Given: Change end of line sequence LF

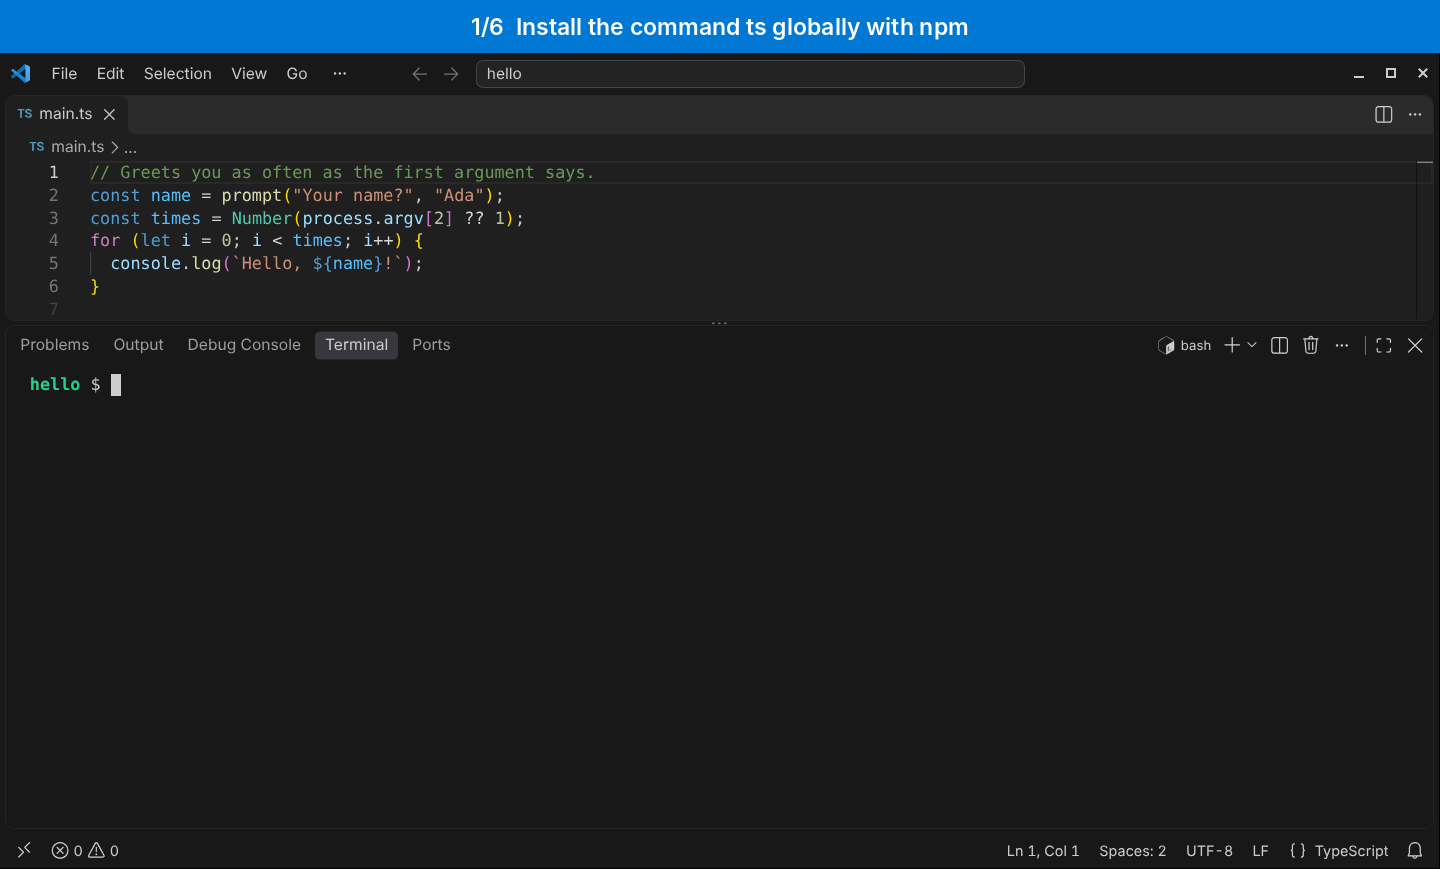Looking at the screenshot, I should (x=1260, y=851).
